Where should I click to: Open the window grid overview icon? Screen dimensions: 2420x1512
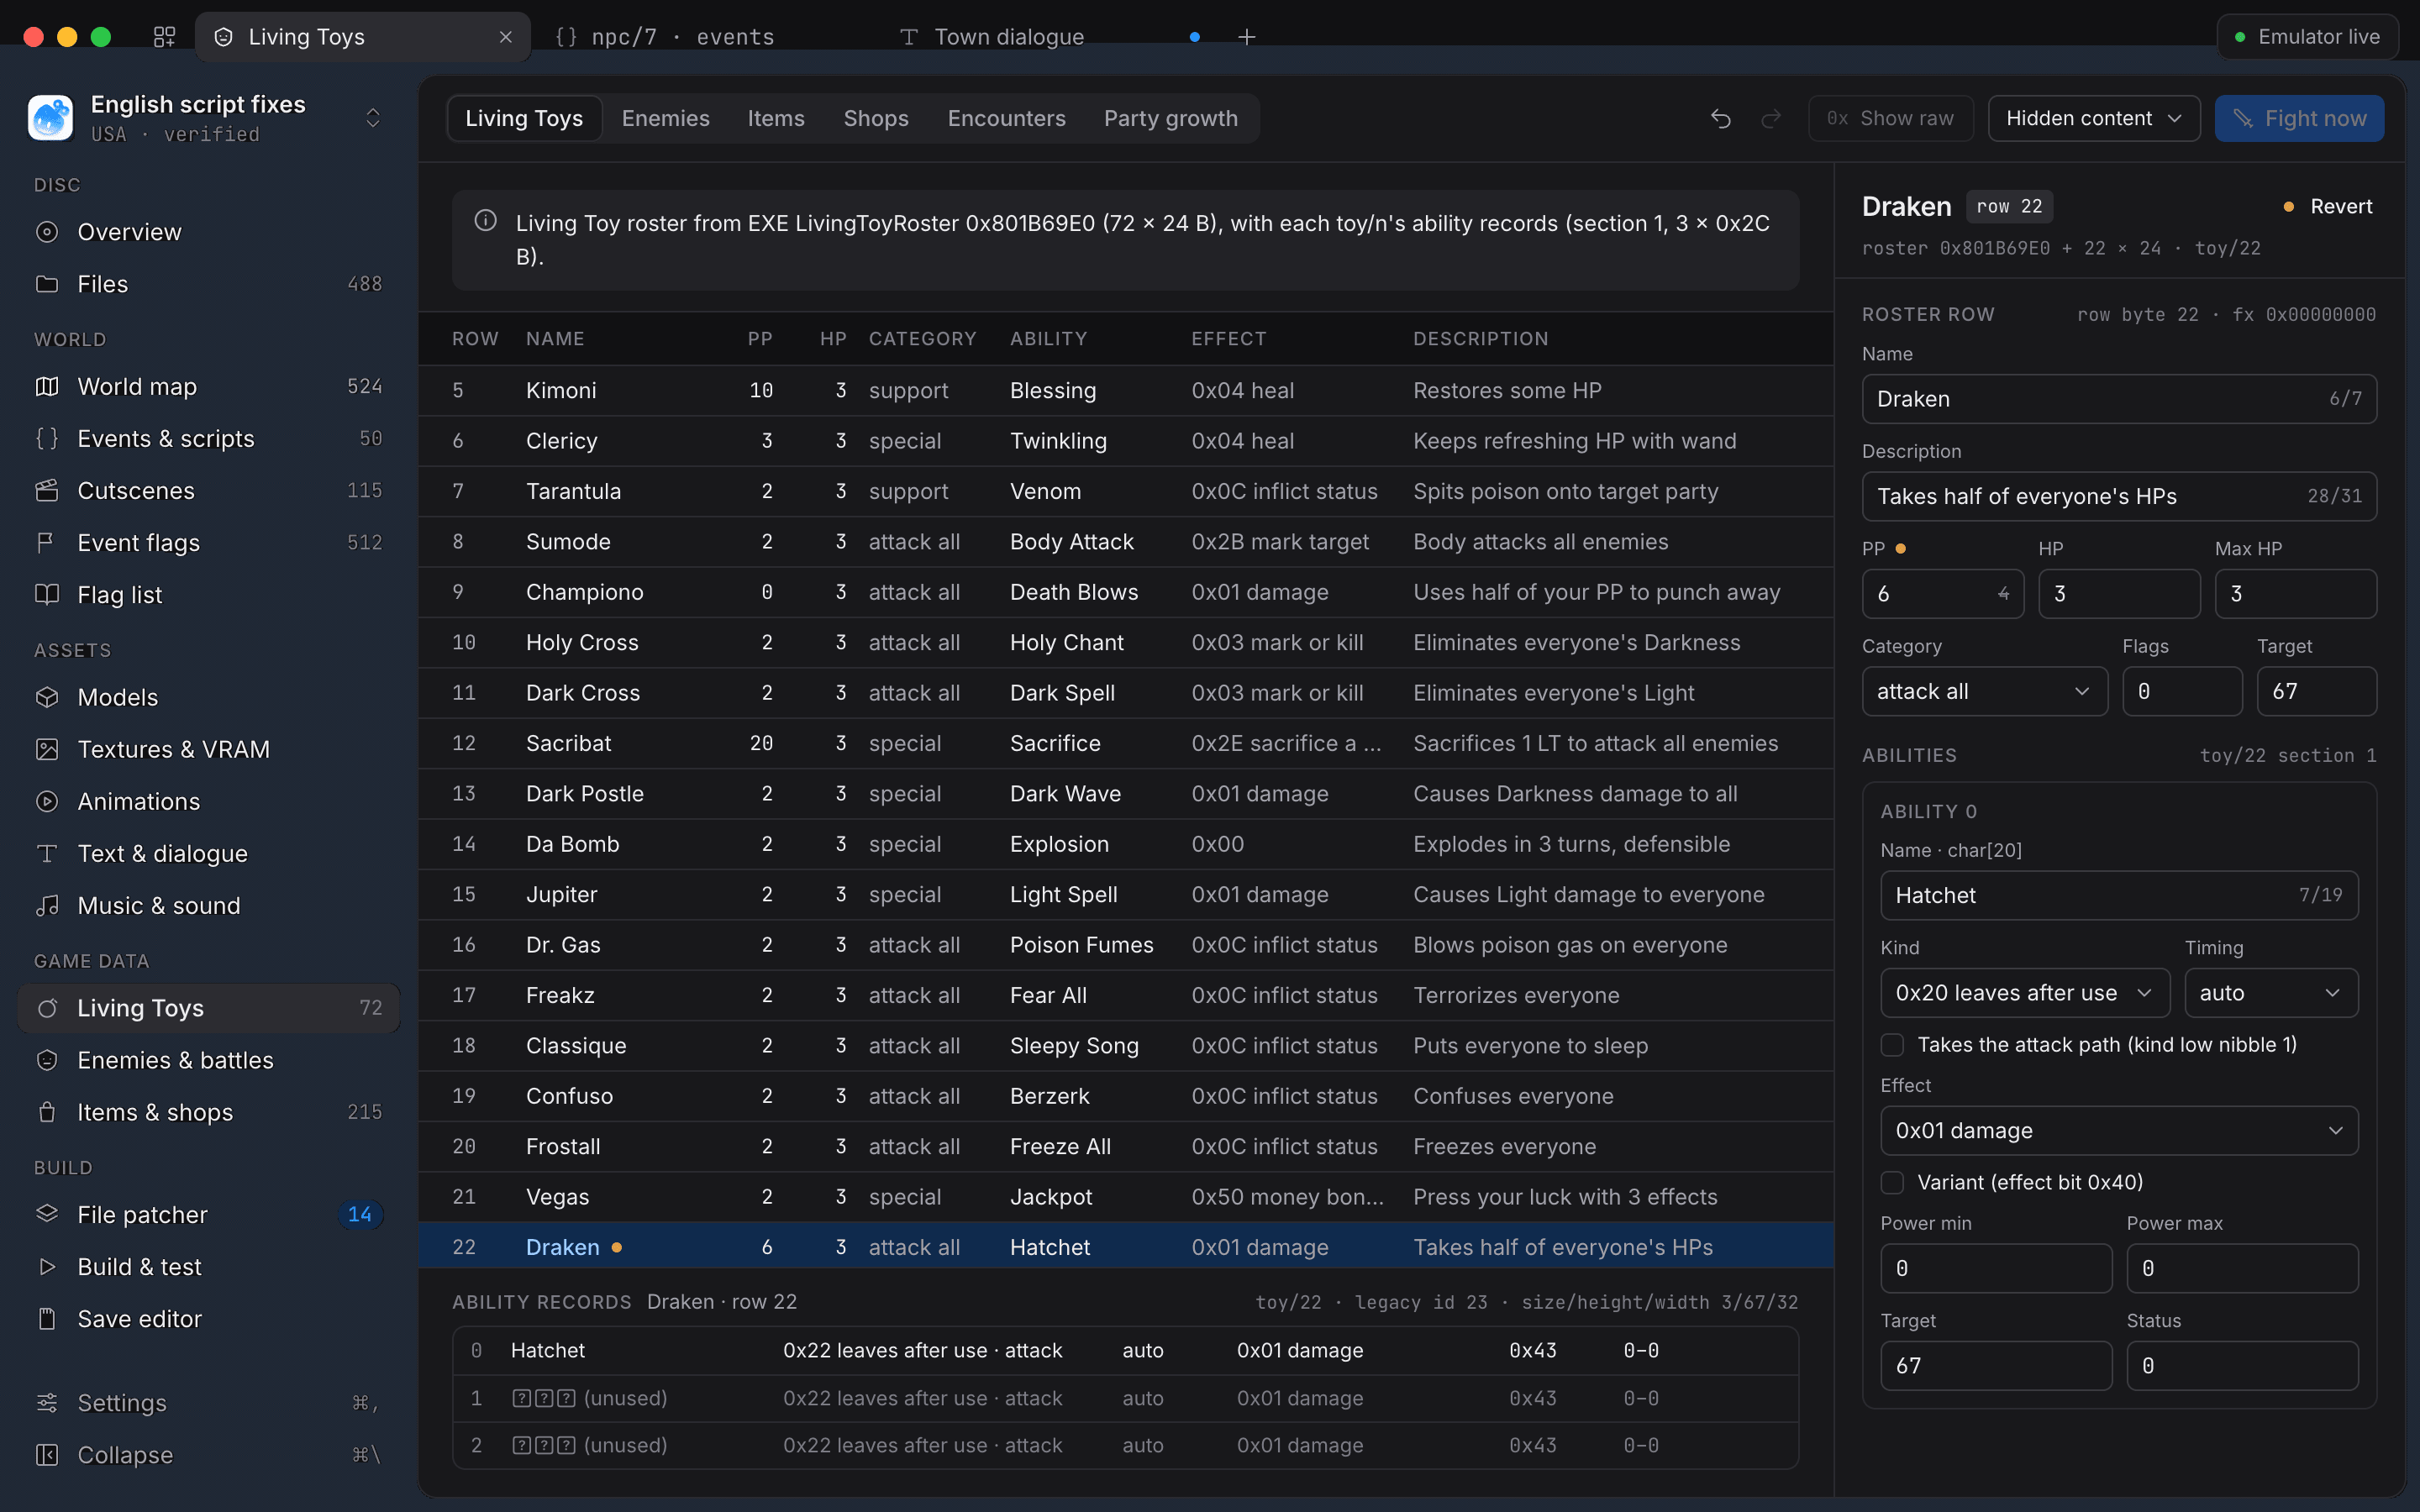[164, 37]
